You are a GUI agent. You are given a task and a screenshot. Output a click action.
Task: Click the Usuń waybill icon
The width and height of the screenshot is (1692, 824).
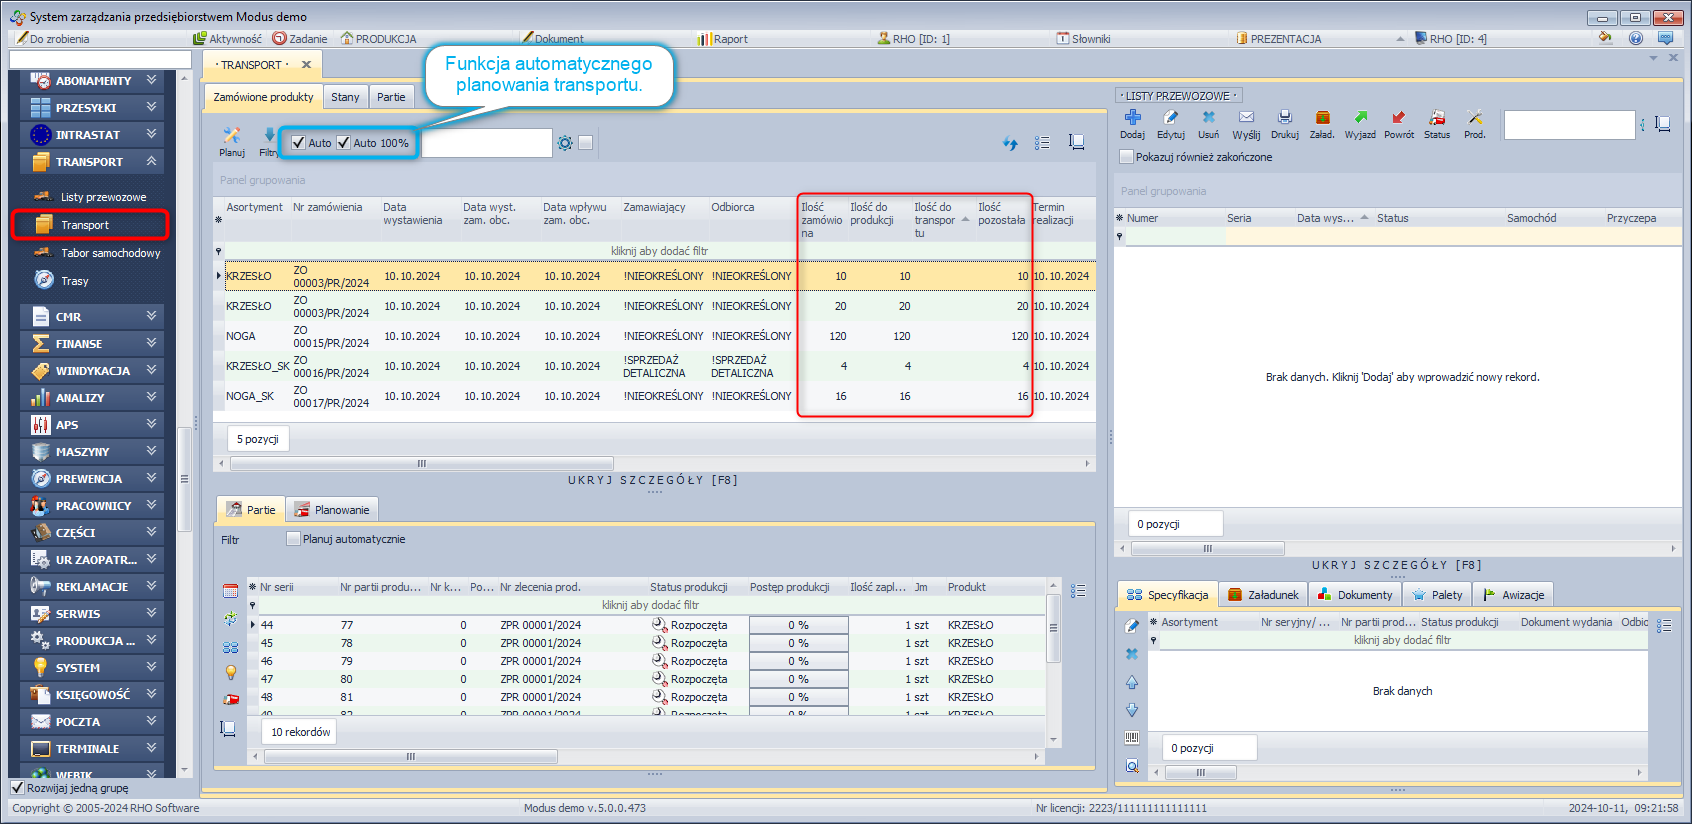point(1208,118)
